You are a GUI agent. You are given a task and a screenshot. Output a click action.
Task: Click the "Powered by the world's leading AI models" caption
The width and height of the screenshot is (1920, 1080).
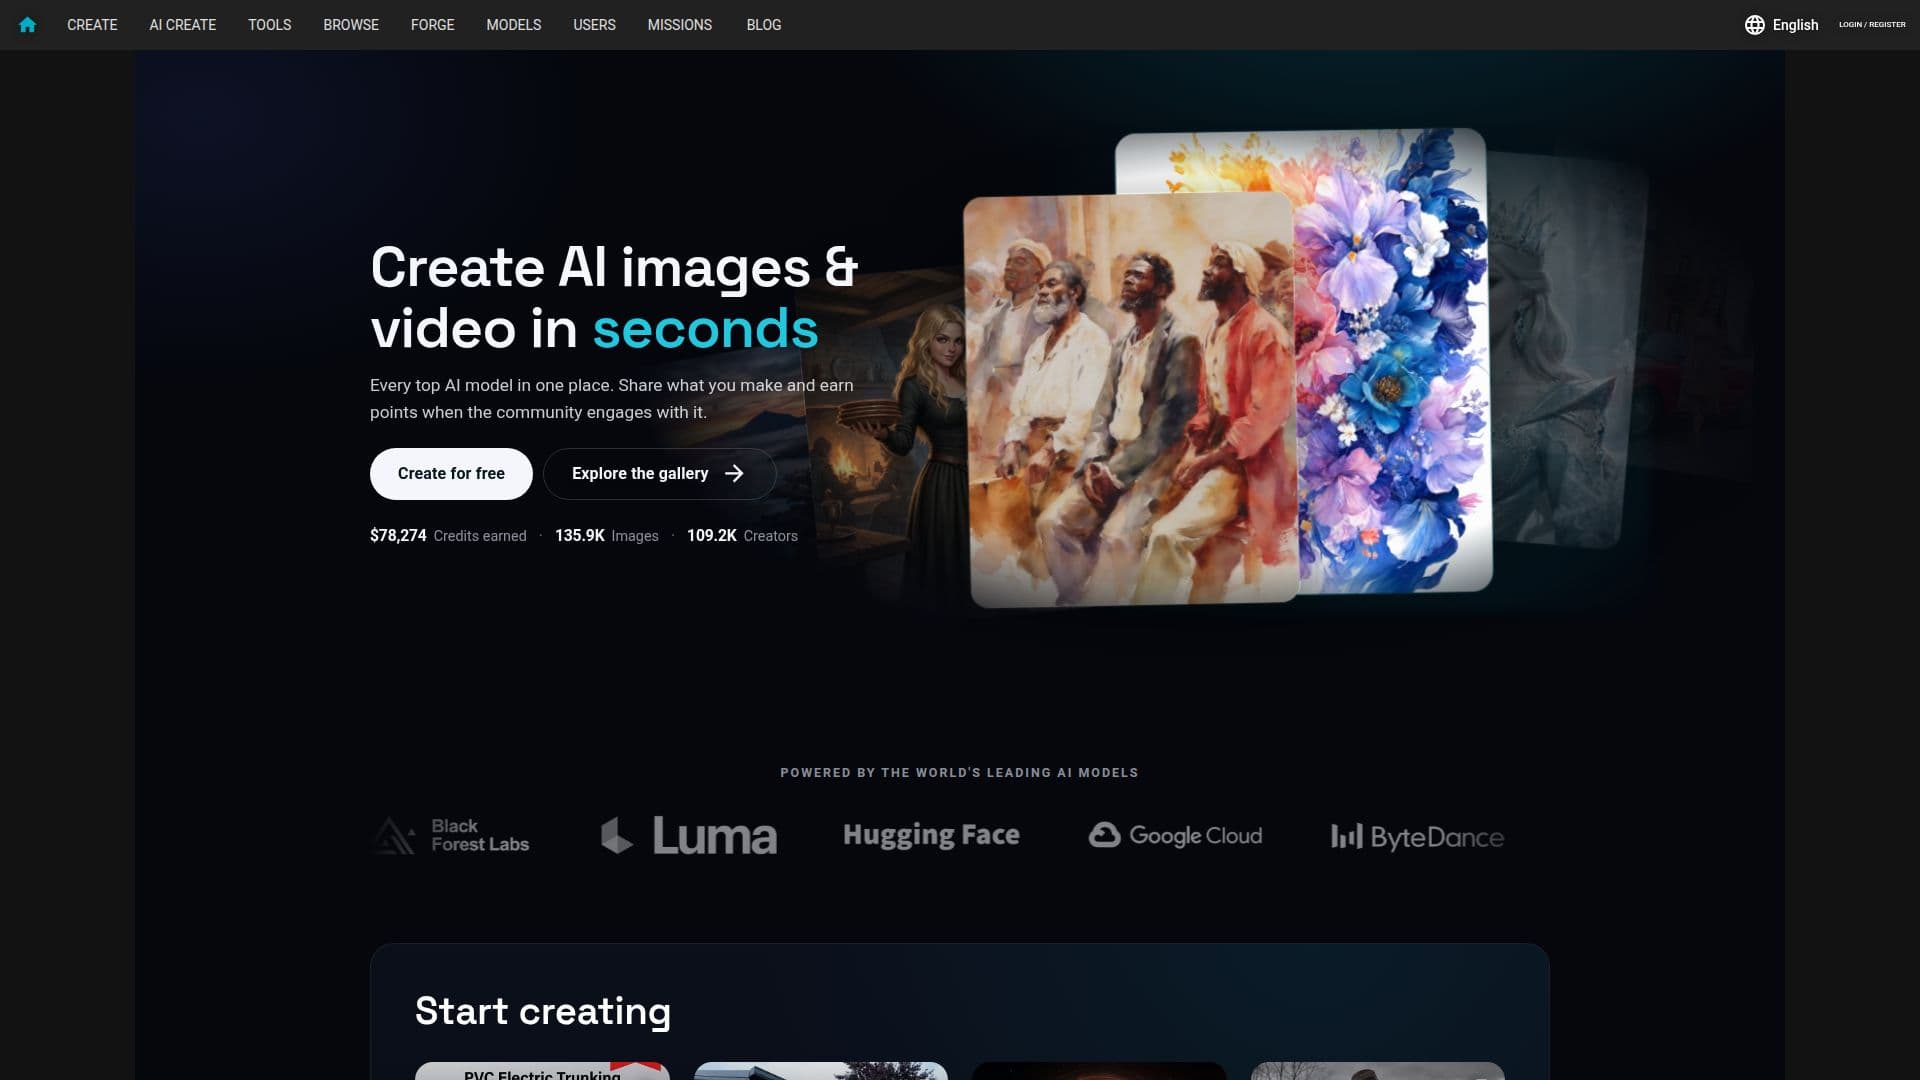(959, 773)
